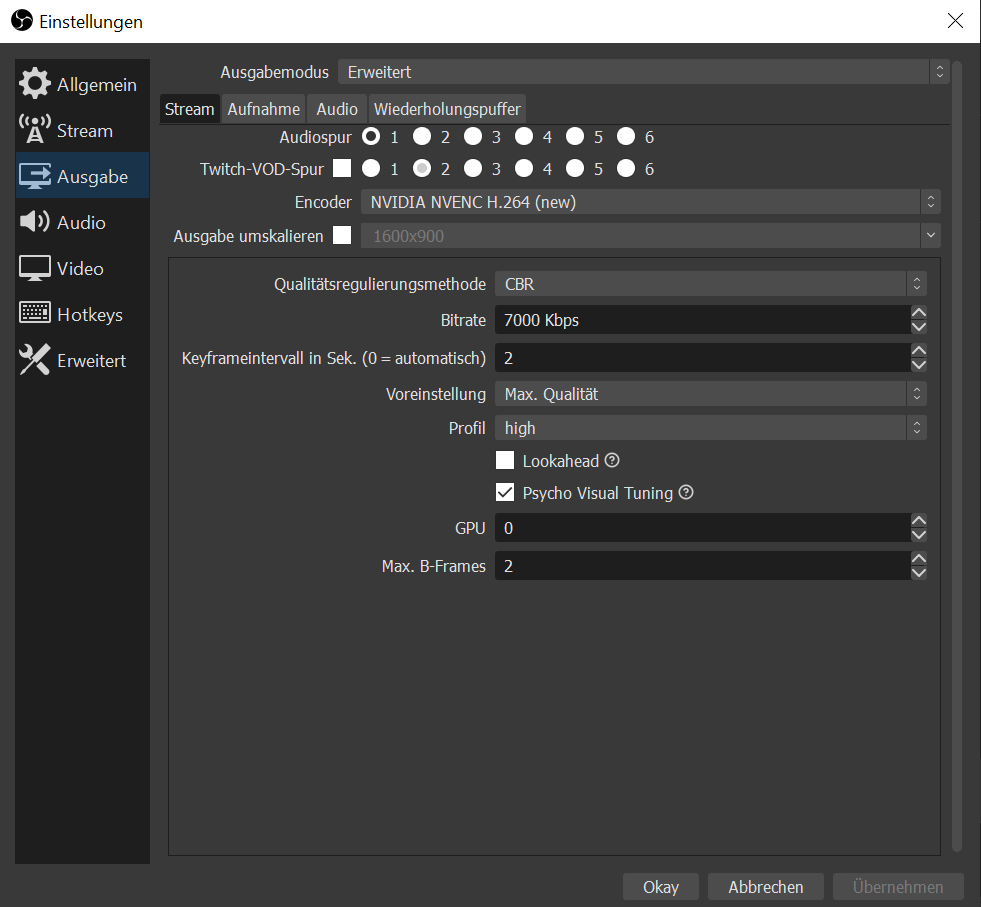Image resolution: width=981 pixels, height=907 pixels.
Task: Open the Allgemein gear icon section
Action: tap(35, 85)
